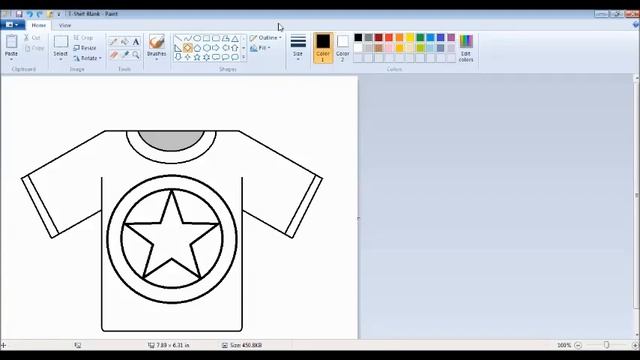This screenshot has height=360, width=640.
Task: Select the Pencil tool
Action: [113, 42]
